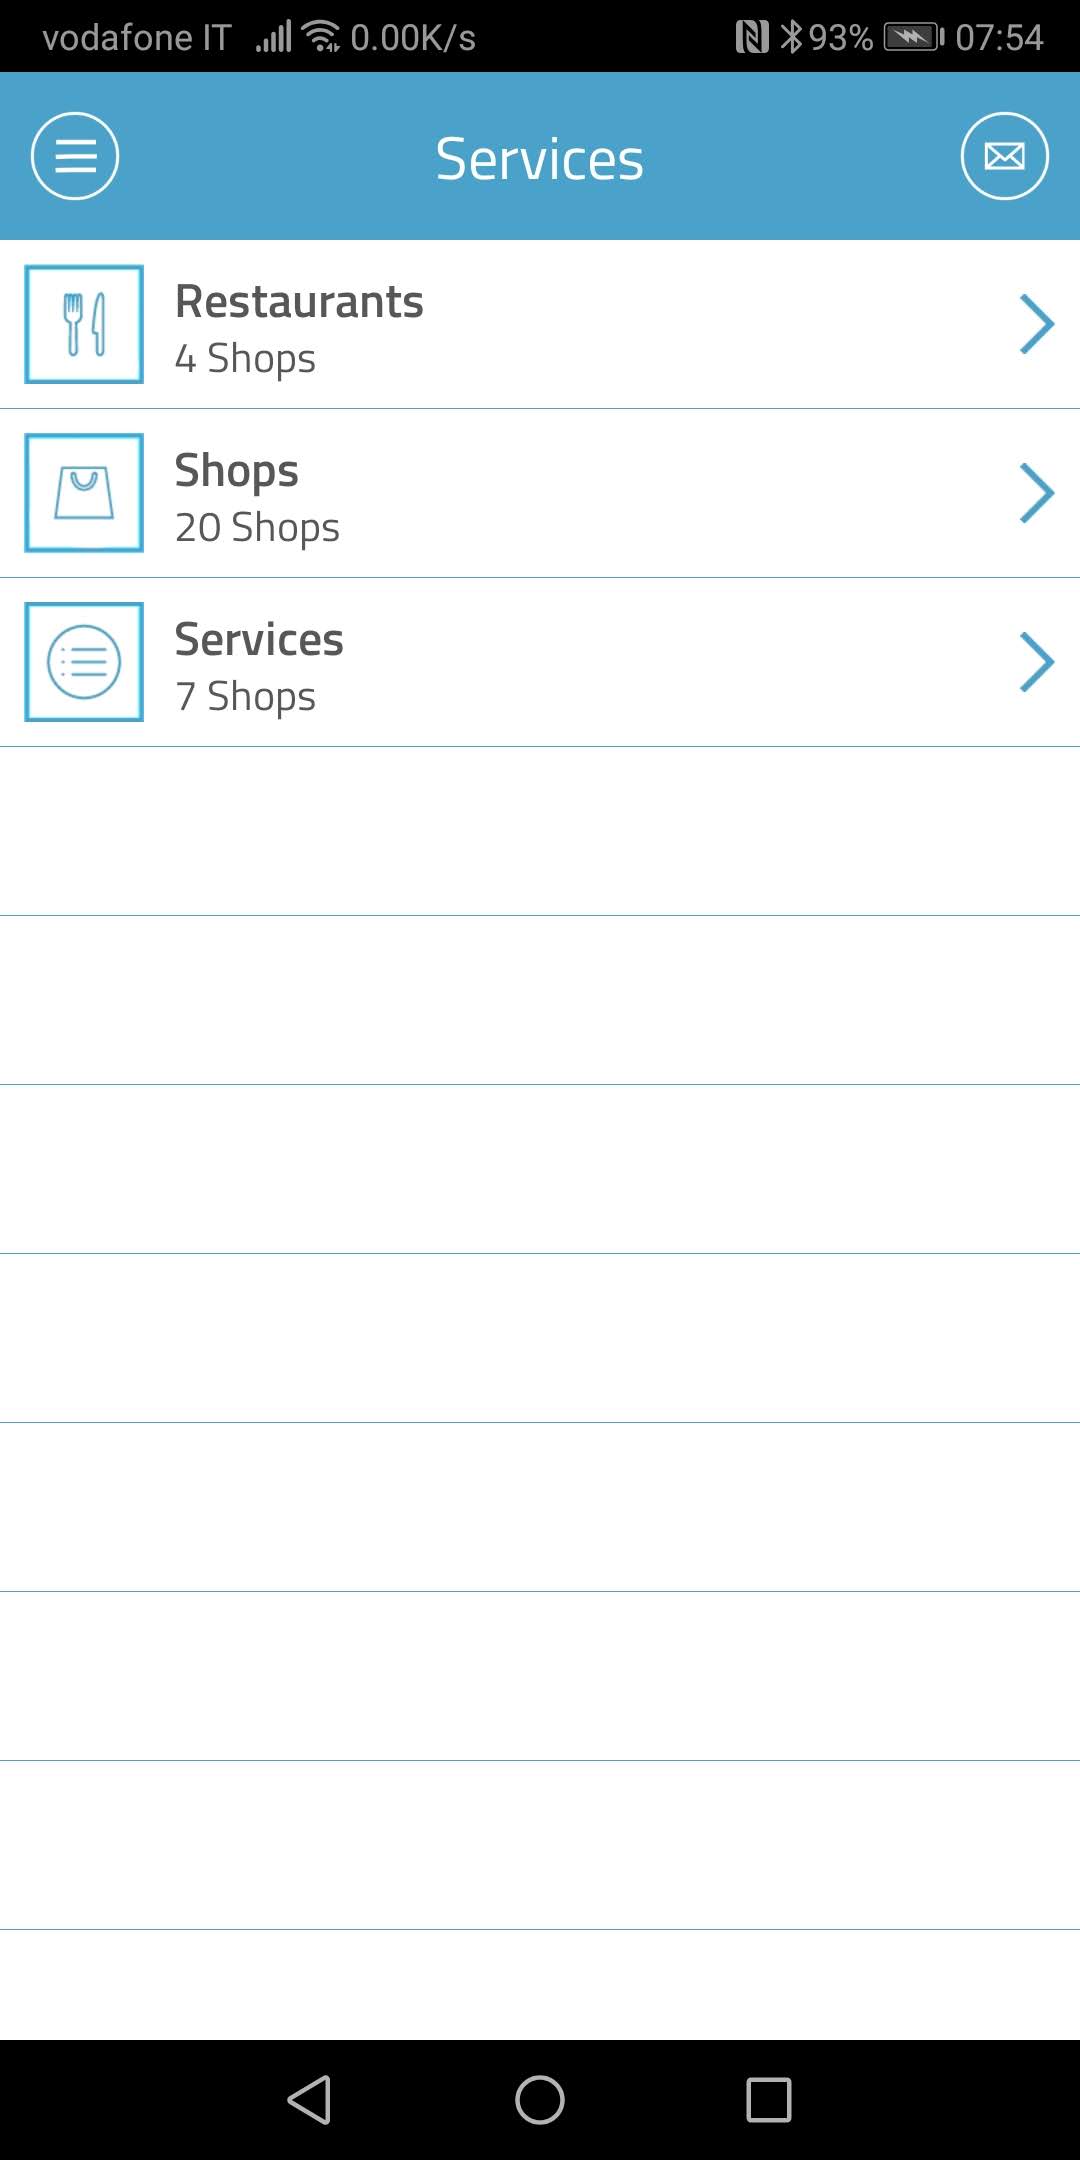This screenshot has width=1080, height=2160.
Task: Open the Shops category title
Action: point(237,471)
